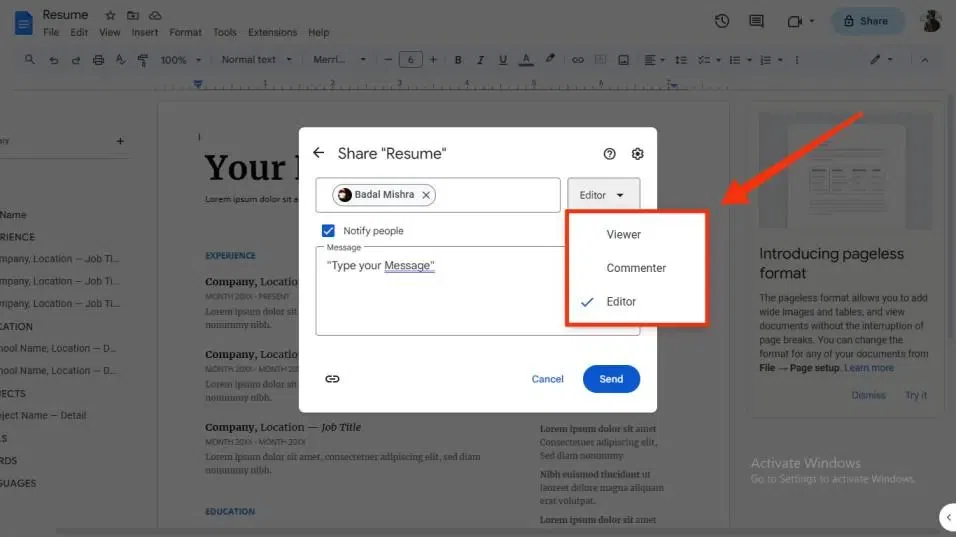Open the highlight color tool

pos(550,59)
